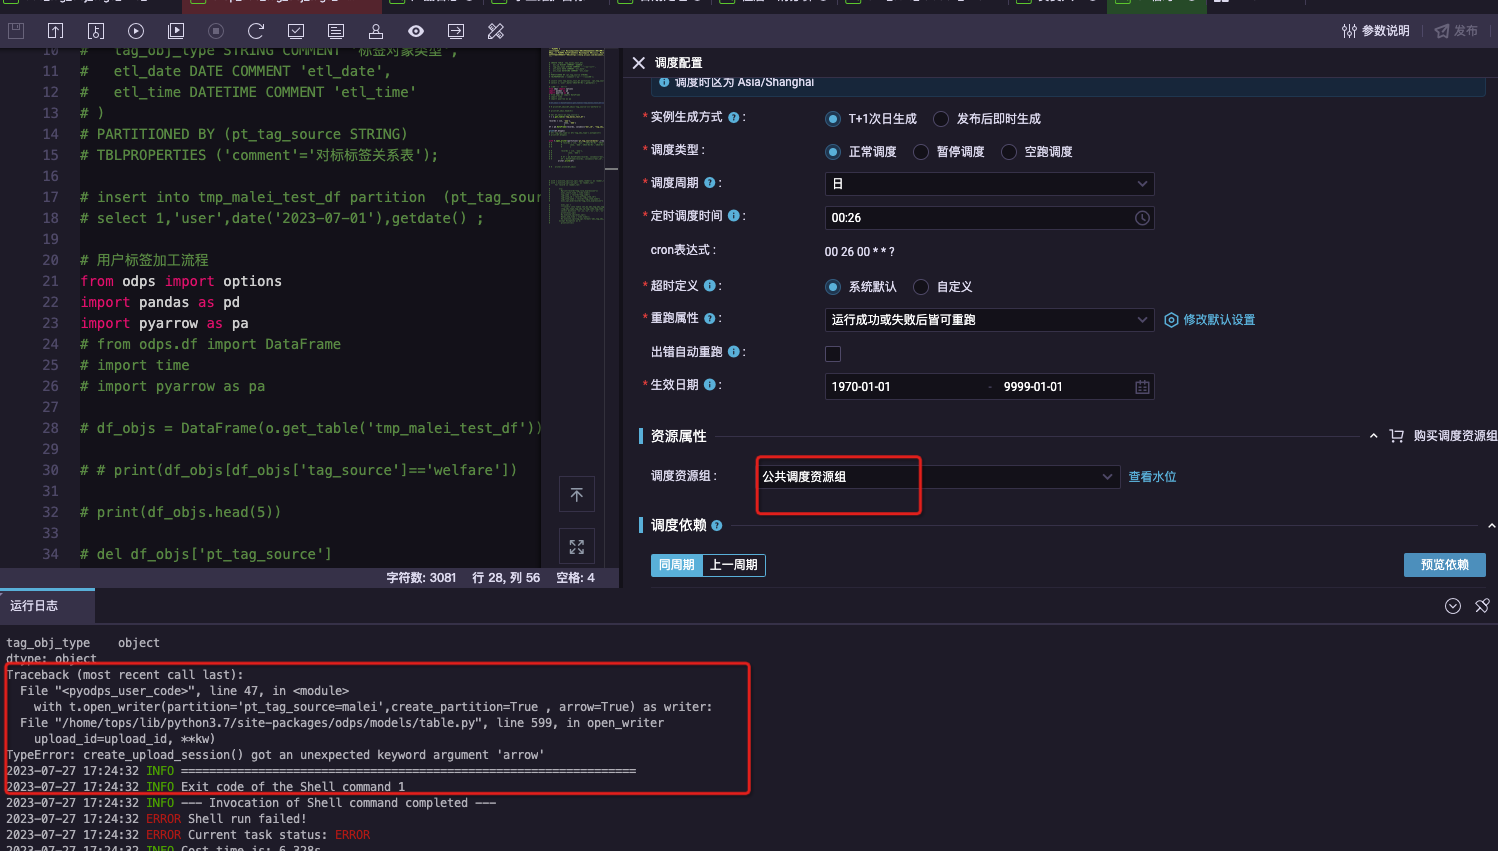
Task: Select 正常调度 schedule type
Action: (x=833, y=152)
